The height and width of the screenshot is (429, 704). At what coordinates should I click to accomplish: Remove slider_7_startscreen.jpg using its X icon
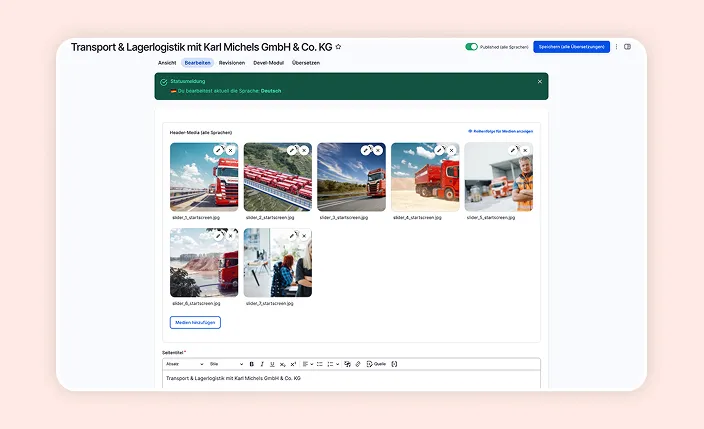point(304,236)
